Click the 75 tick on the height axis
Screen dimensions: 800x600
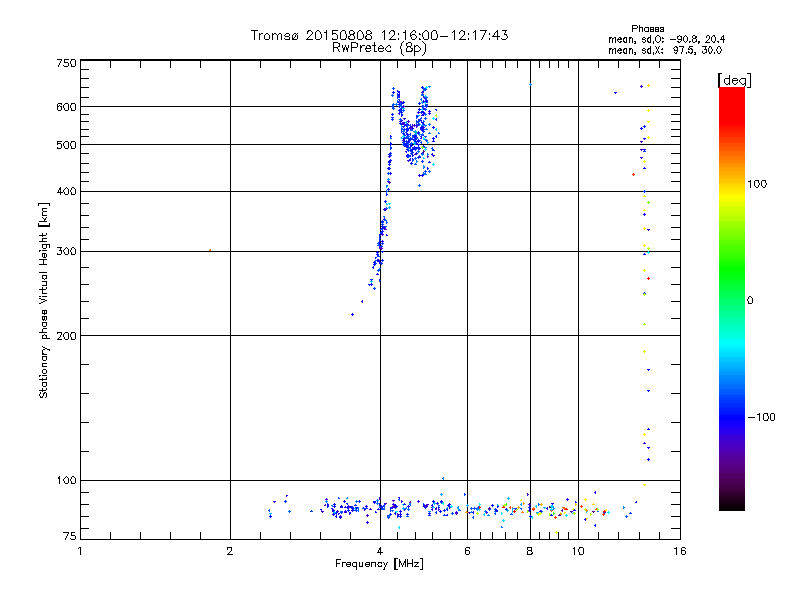point(70,536)
